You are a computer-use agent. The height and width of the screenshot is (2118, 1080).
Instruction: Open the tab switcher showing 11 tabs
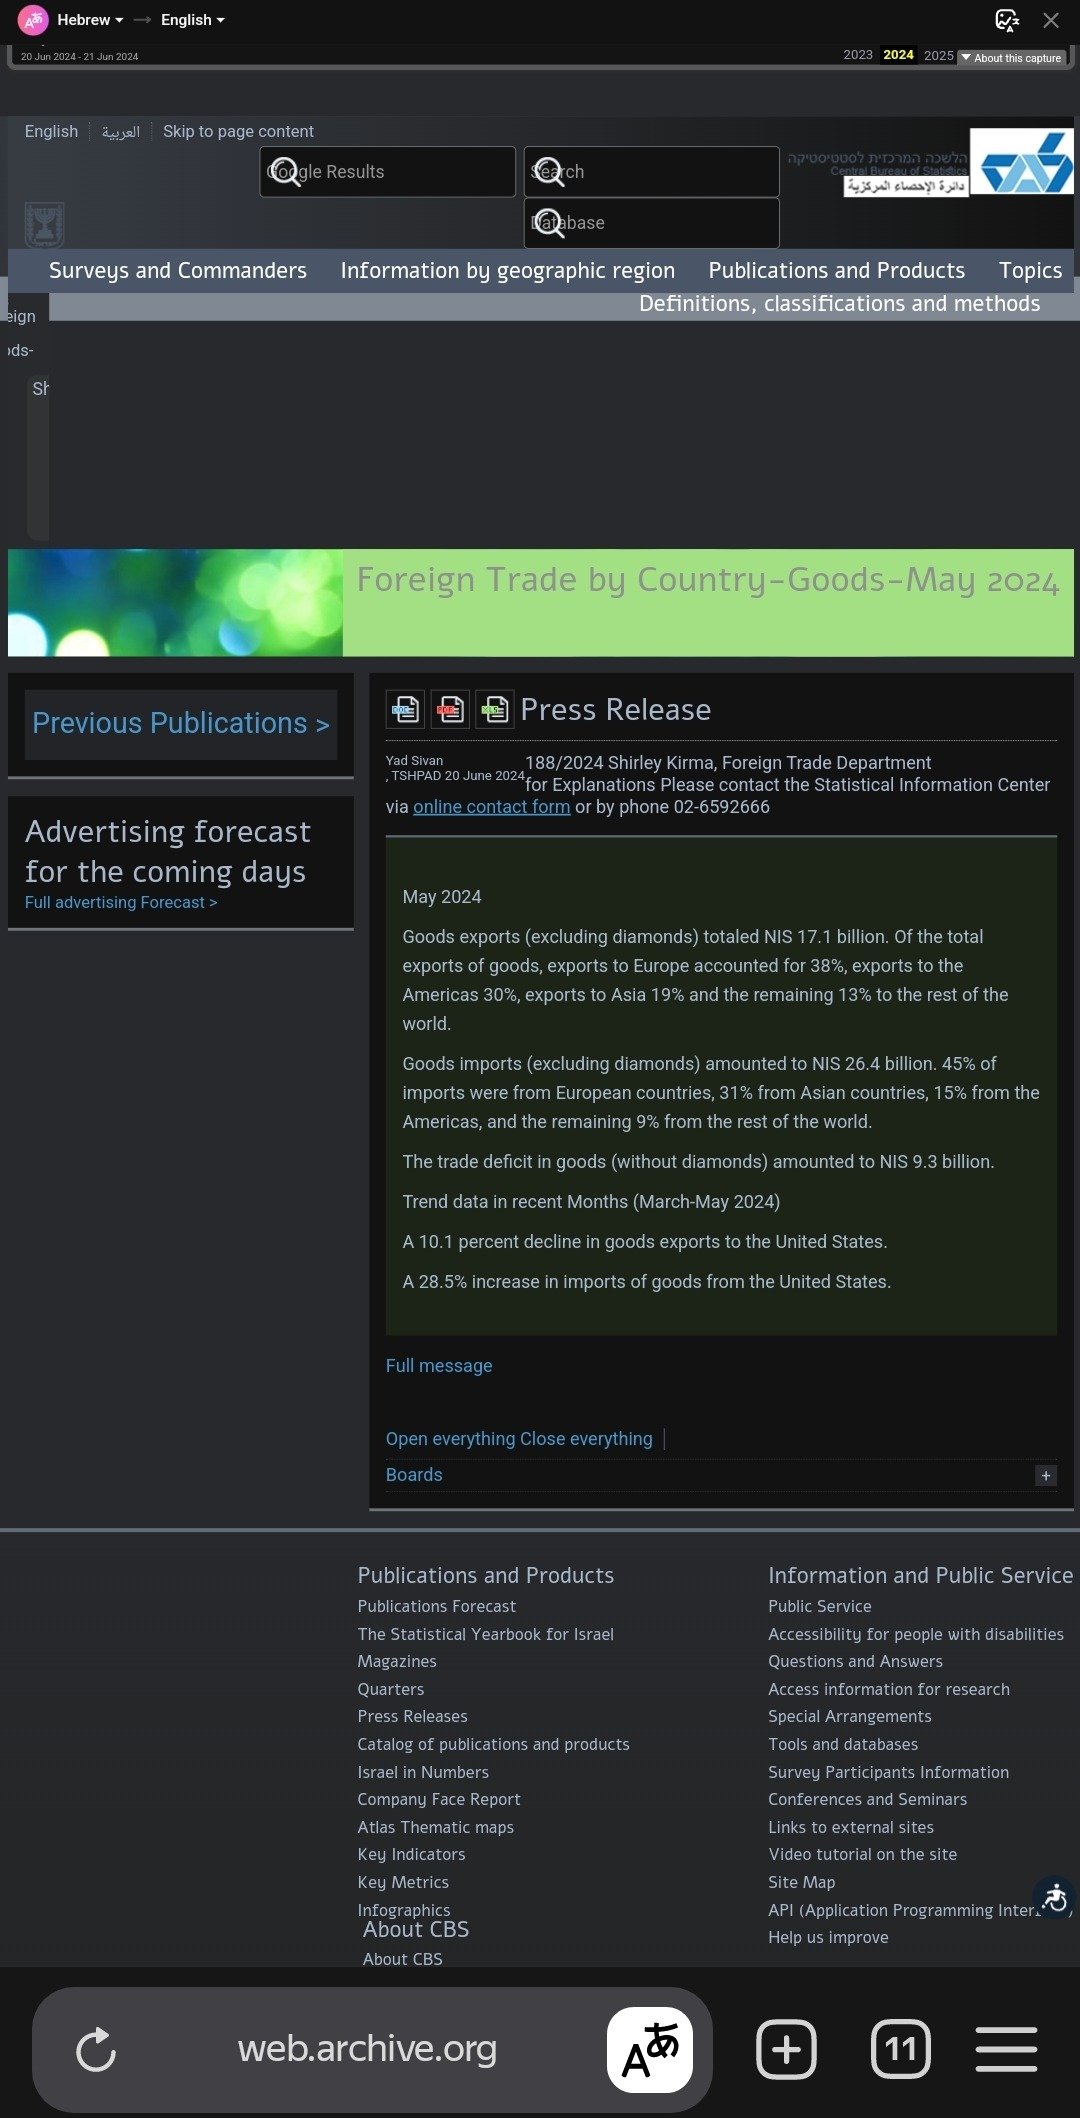pos(900,2050)
